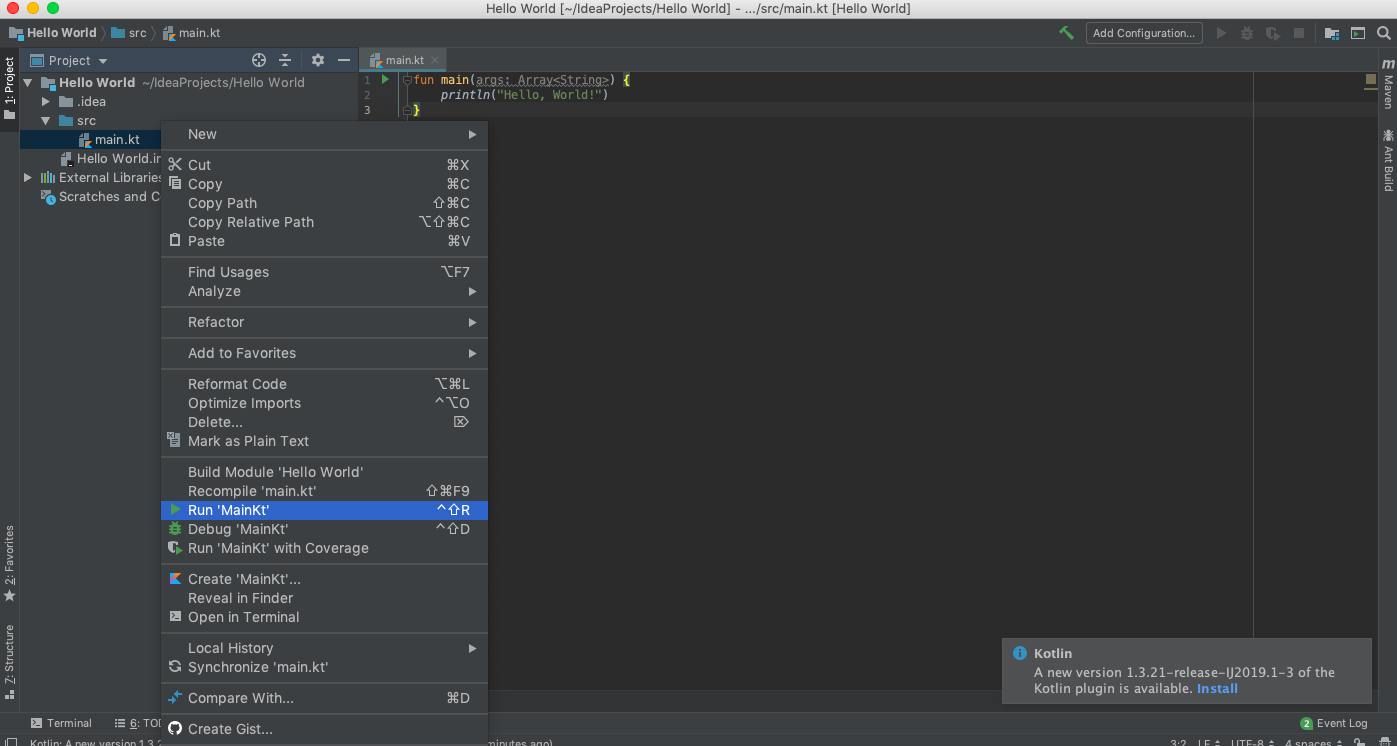Choose Cut in context menu
Viewport: 1397px width, 746px height.
324,165
